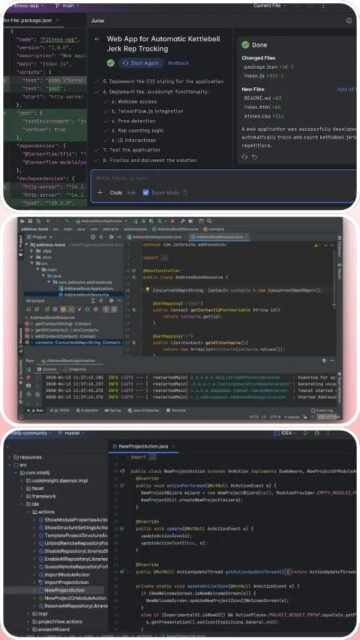Select Ask mode in Junie prompt bar

tap(131, 193)
